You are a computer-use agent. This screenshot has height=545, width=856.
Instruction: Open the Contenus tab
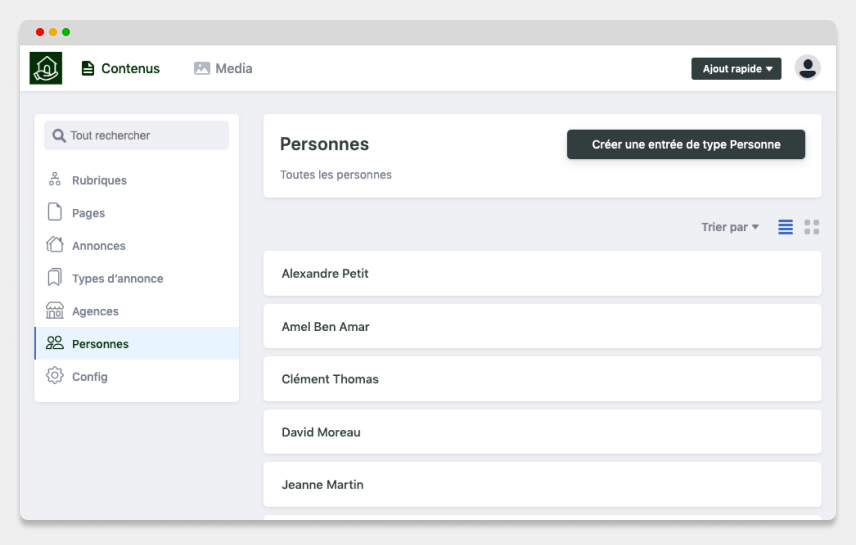(x=120, y=69)
